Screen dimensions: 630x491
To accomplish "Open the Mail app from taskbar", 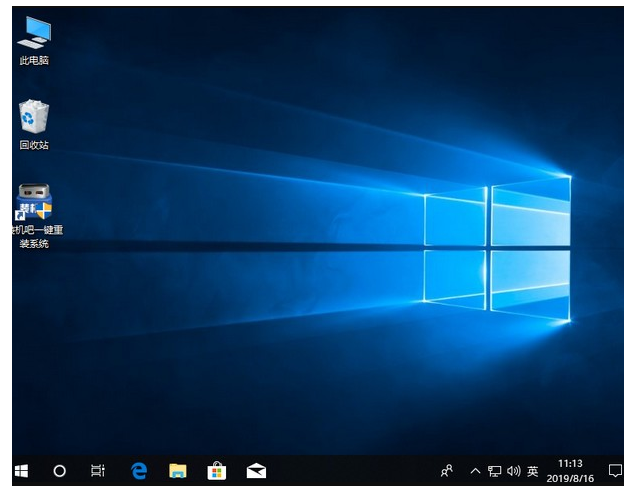I will pyautogui.click(x=256, y=470).
